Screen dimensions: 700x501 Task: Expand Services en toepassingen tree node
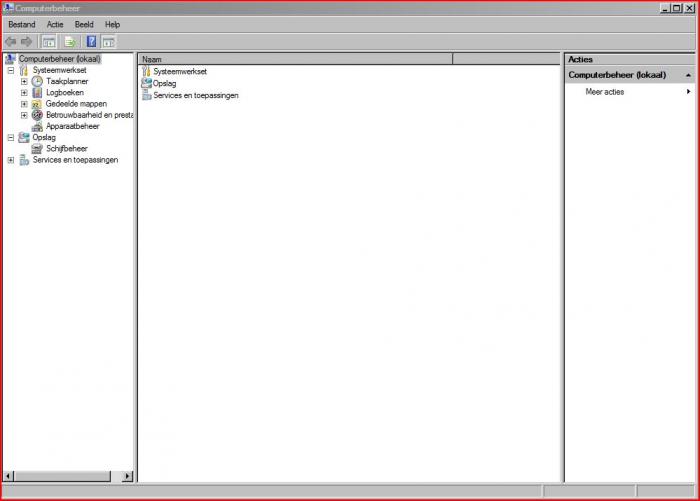(x=11, y=160)
